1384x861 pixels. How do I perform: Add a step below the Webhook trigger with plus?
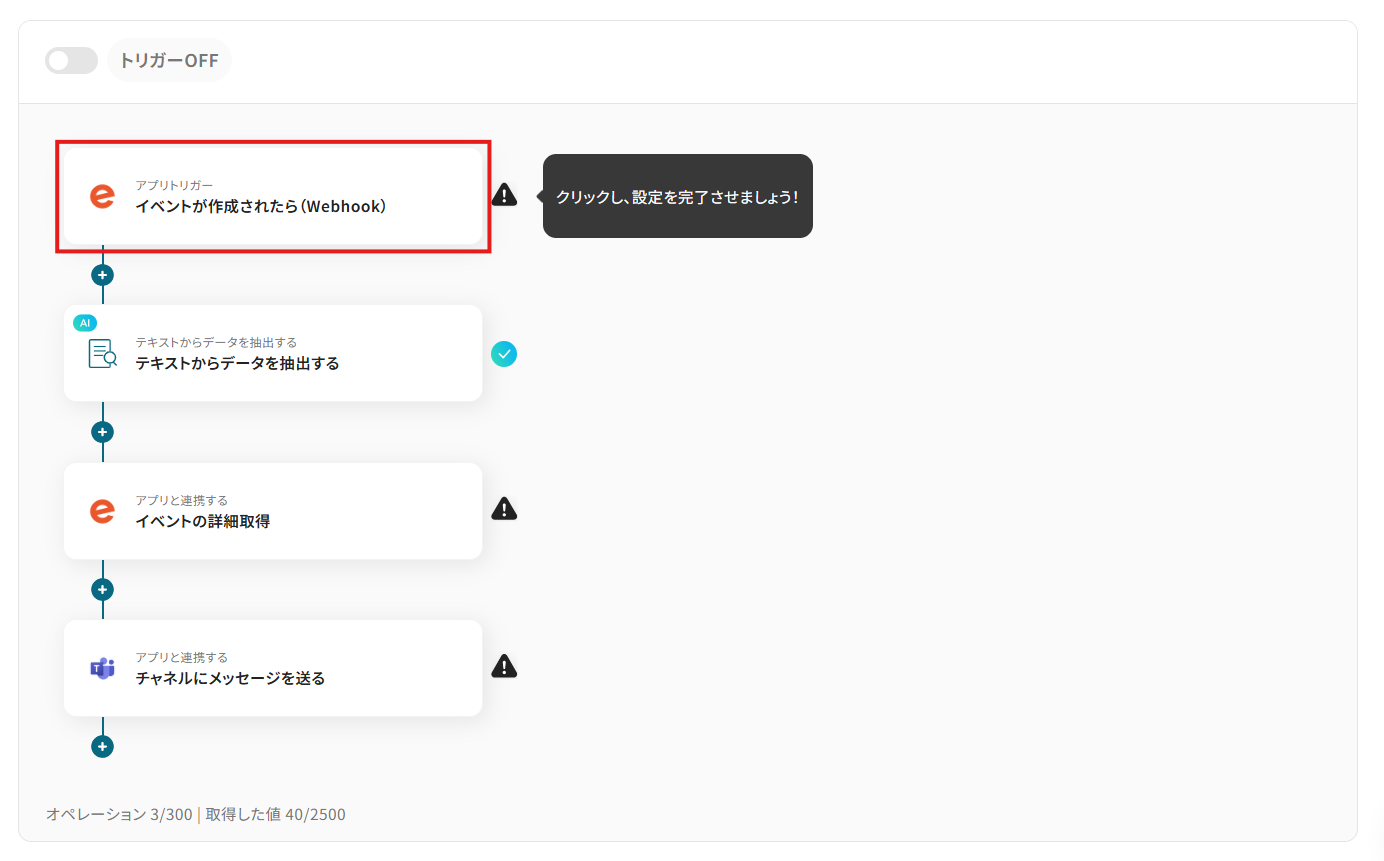point(102,275)
